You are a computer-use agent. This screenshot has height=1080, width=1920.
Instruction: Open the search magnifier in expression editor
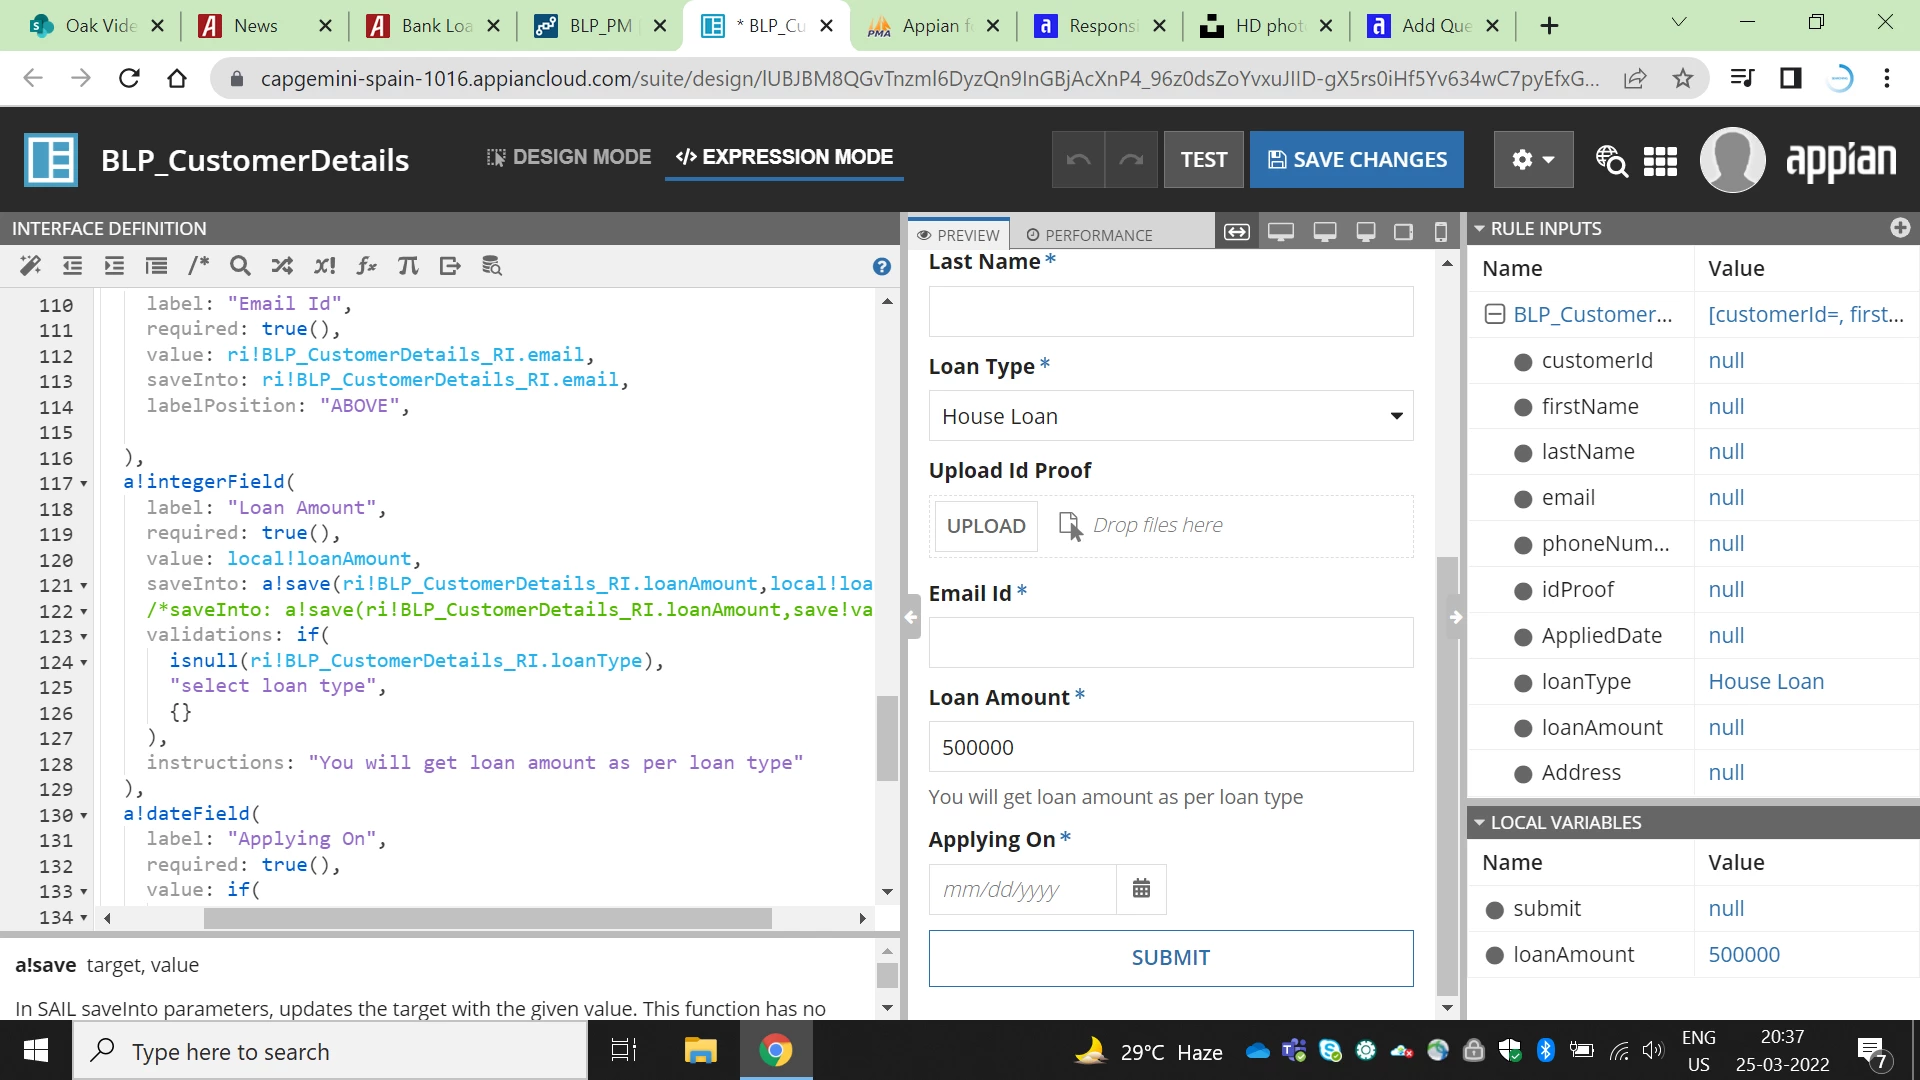240,266
